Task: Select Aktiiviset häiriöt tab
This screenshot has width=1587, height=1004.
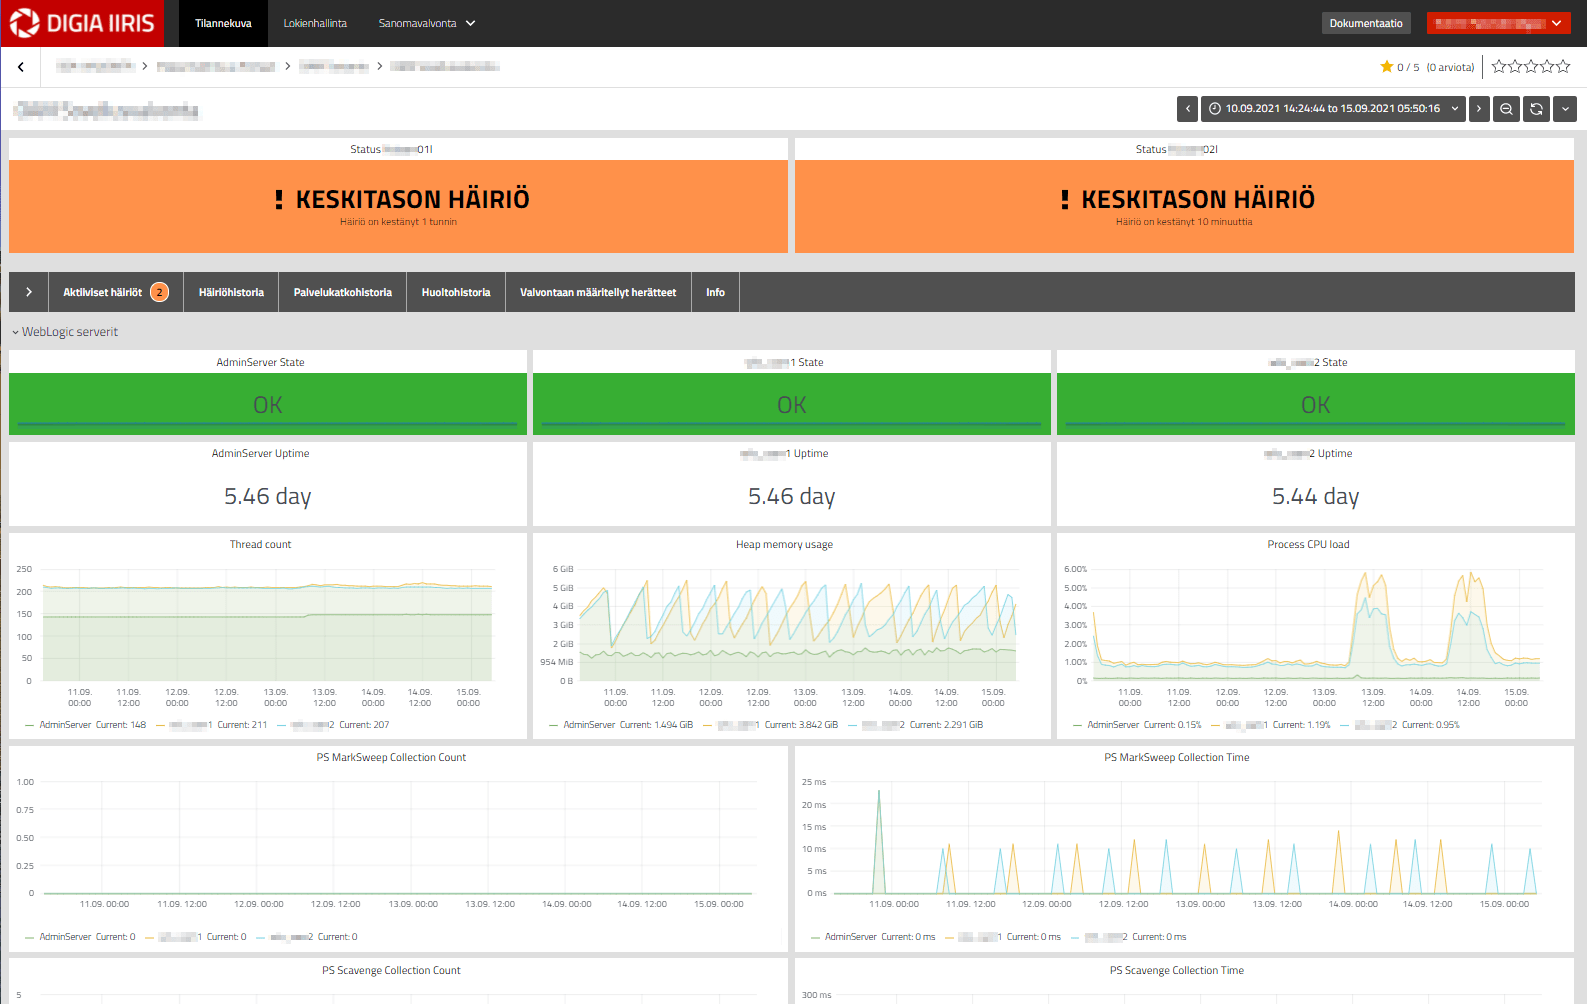Action: [x=116, y=292]
